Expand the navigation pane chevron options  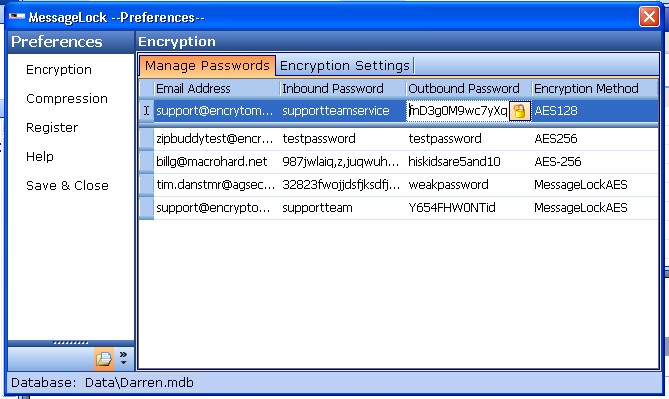pyautogui.click(x=124, y=358)
